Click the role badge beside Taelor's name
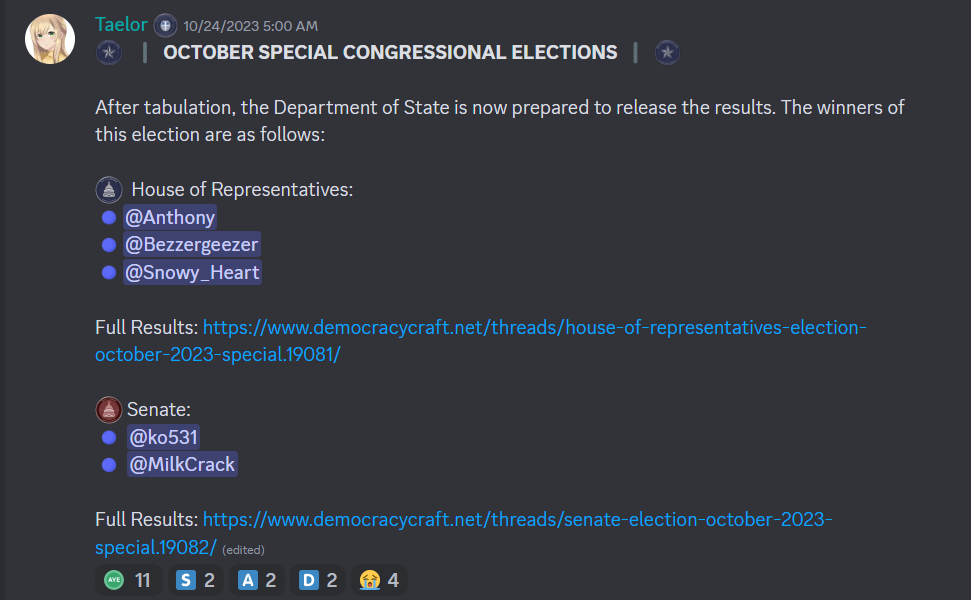The height and width of the screenshot is (600, 971). [165, 26]
